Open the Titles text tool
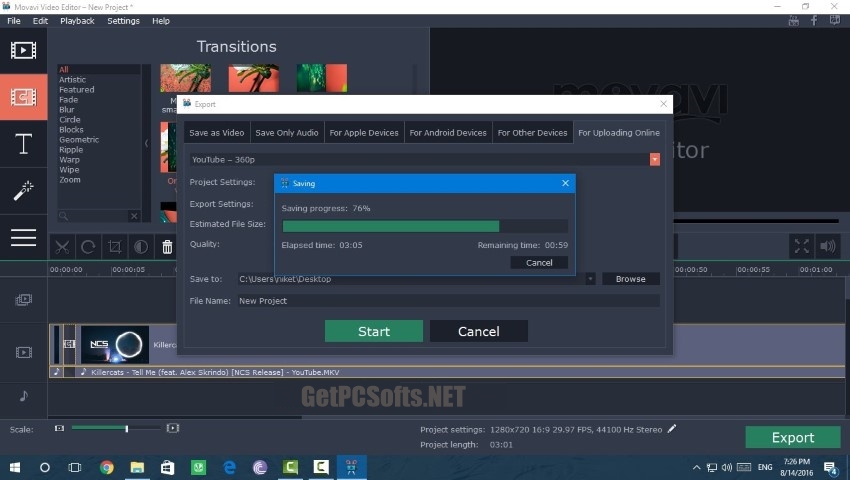The width and height of the screenshot is (850, 480). click(x=23, y=144)
